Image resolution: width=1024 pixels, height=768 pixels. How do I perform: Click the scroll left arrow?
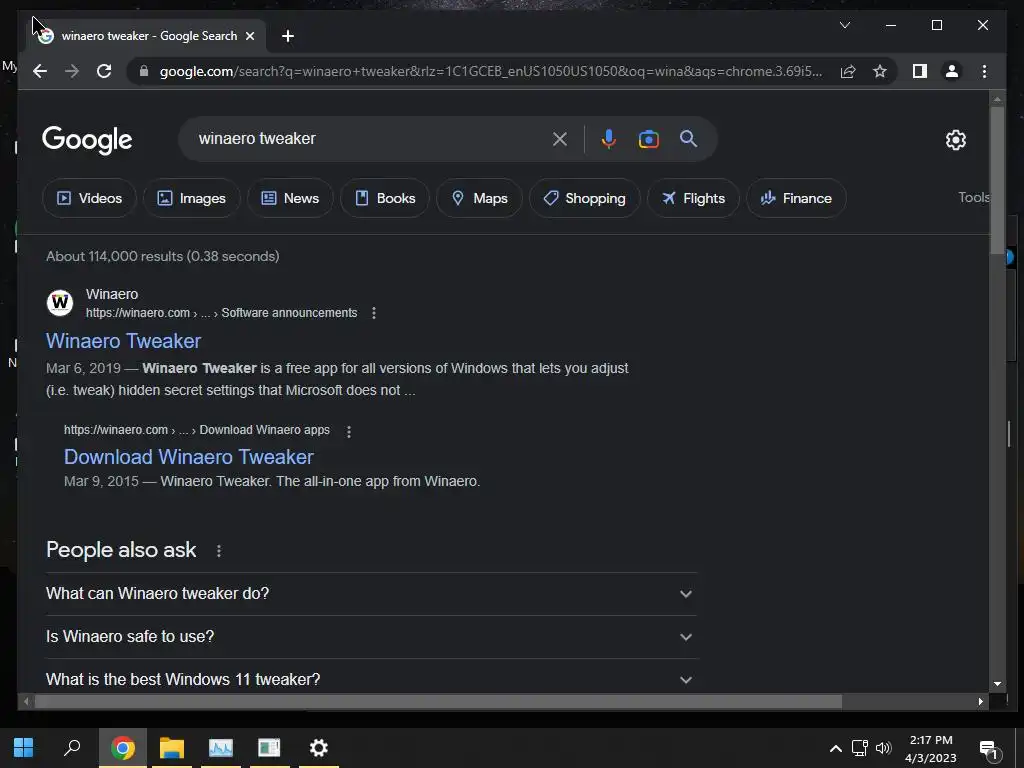[x=26, y=701]
